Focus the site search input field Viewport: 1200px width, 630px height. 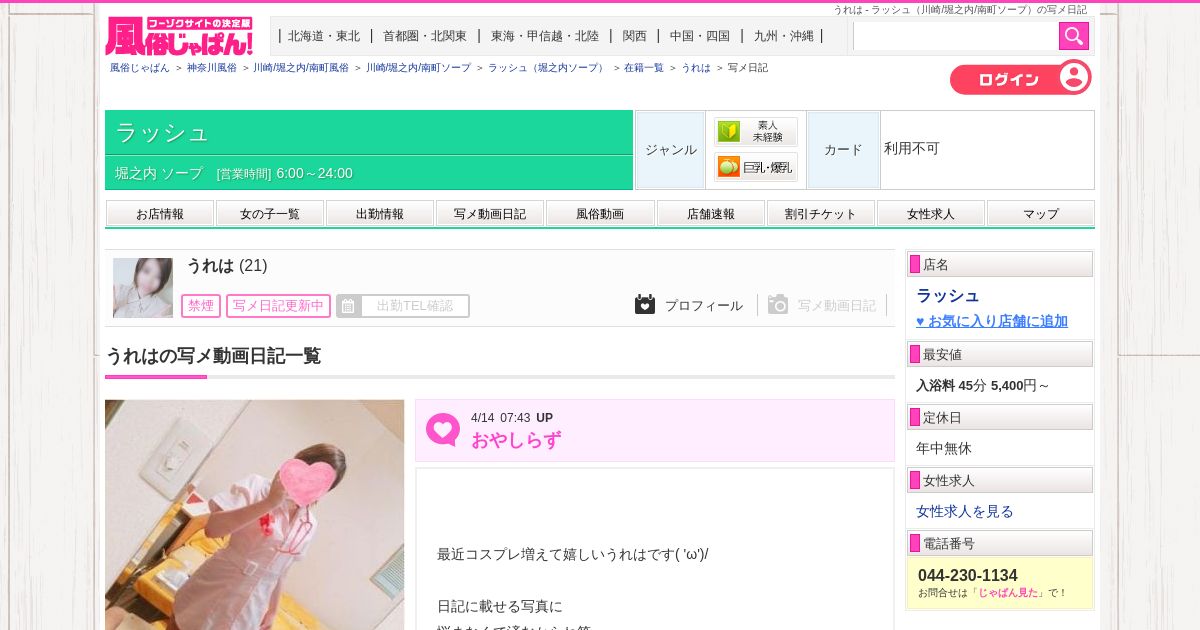956,36
